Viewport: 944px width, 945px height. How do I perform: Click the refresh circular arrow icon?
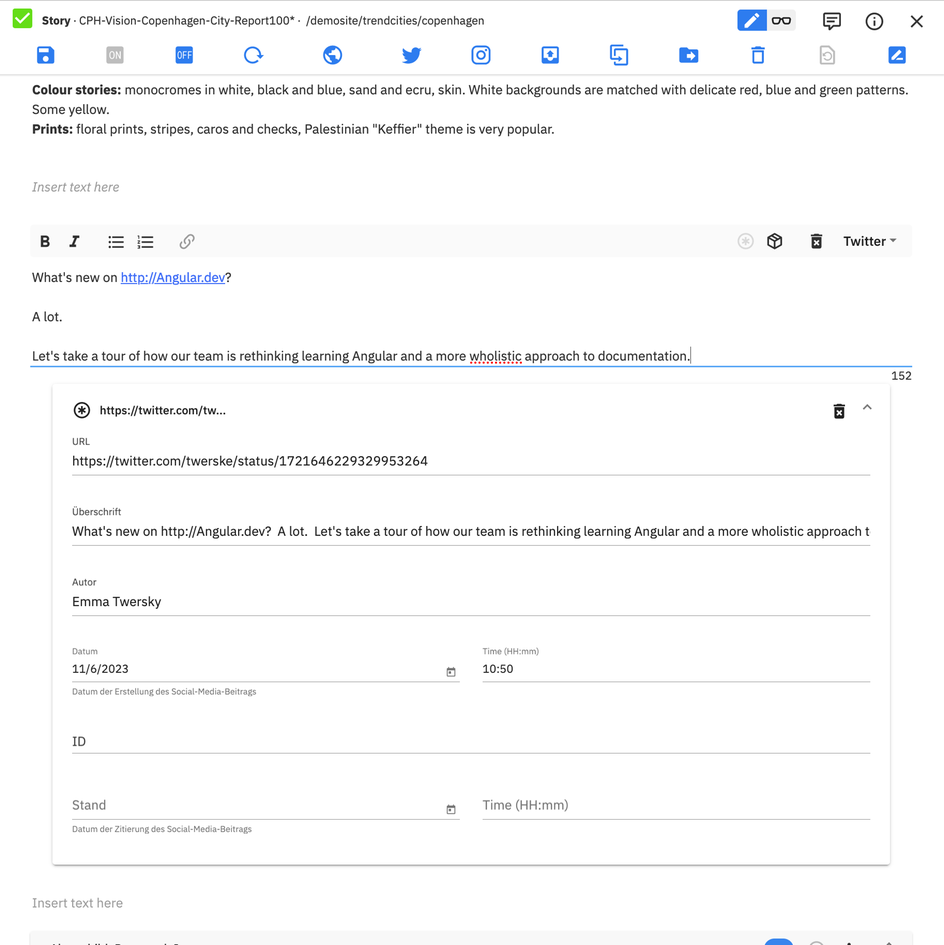254,55
